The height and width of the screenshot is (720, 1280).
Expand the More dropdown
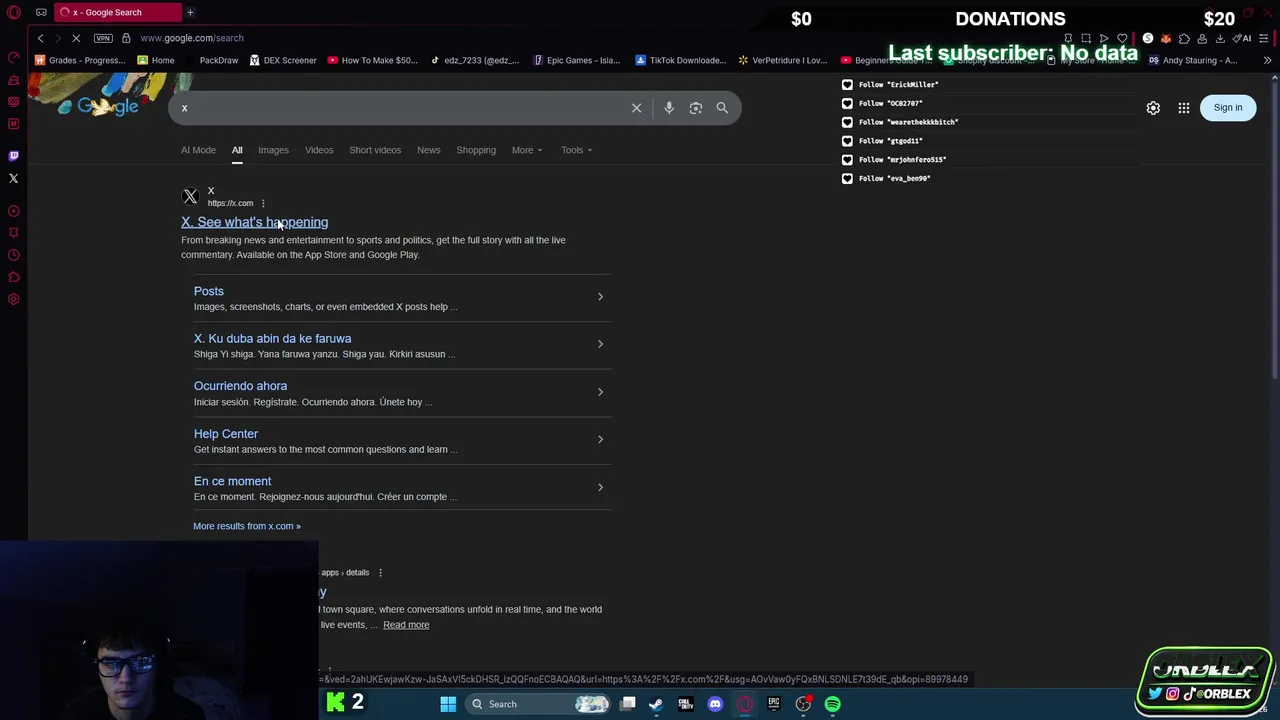pyautogui.click(x=527, y=150)
